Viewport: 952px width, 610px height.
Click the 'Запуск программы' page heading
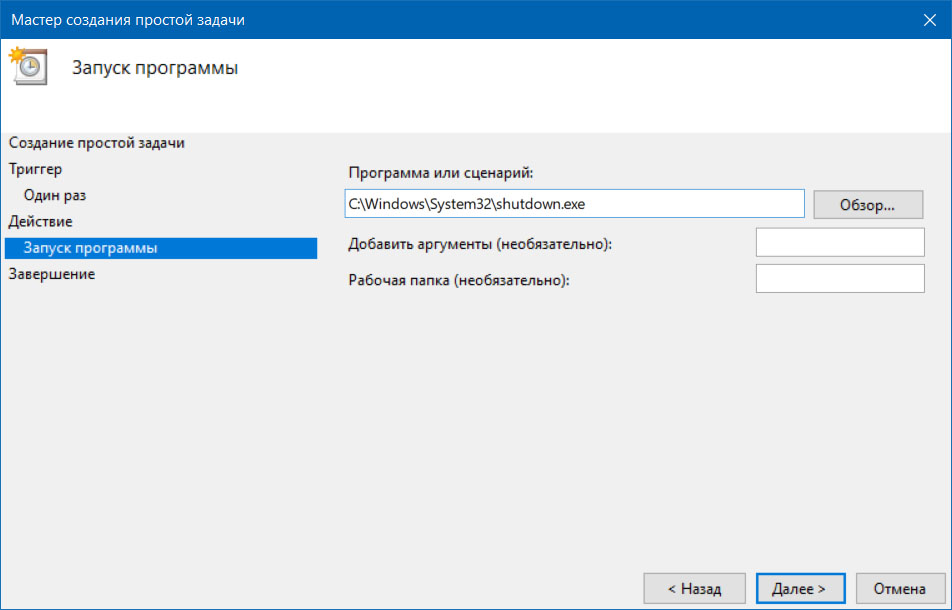(155, 67)
